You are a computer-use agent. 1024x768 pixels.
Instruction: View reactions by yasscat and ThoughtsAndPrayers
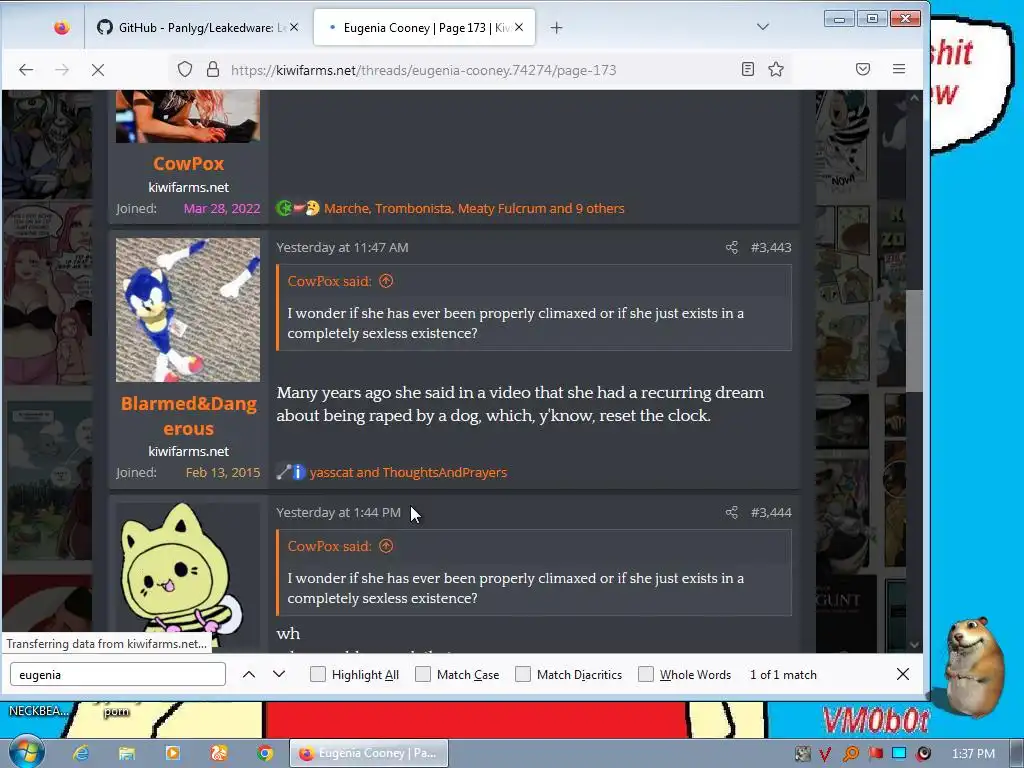coord(408,472)
